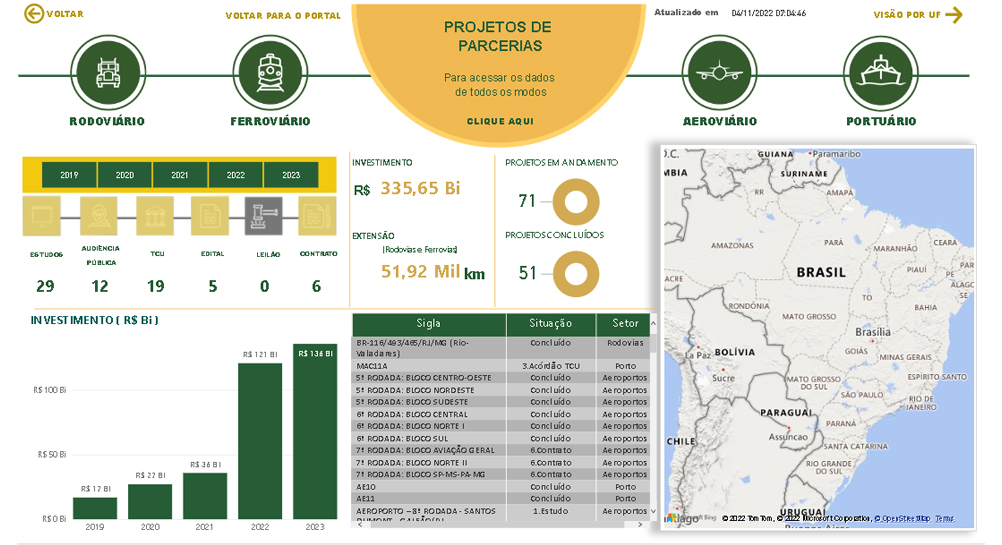Viewport: 1002px width, 545px height.
Task: Select the Edital document stage icon
Action: click(x=210, y=217)
